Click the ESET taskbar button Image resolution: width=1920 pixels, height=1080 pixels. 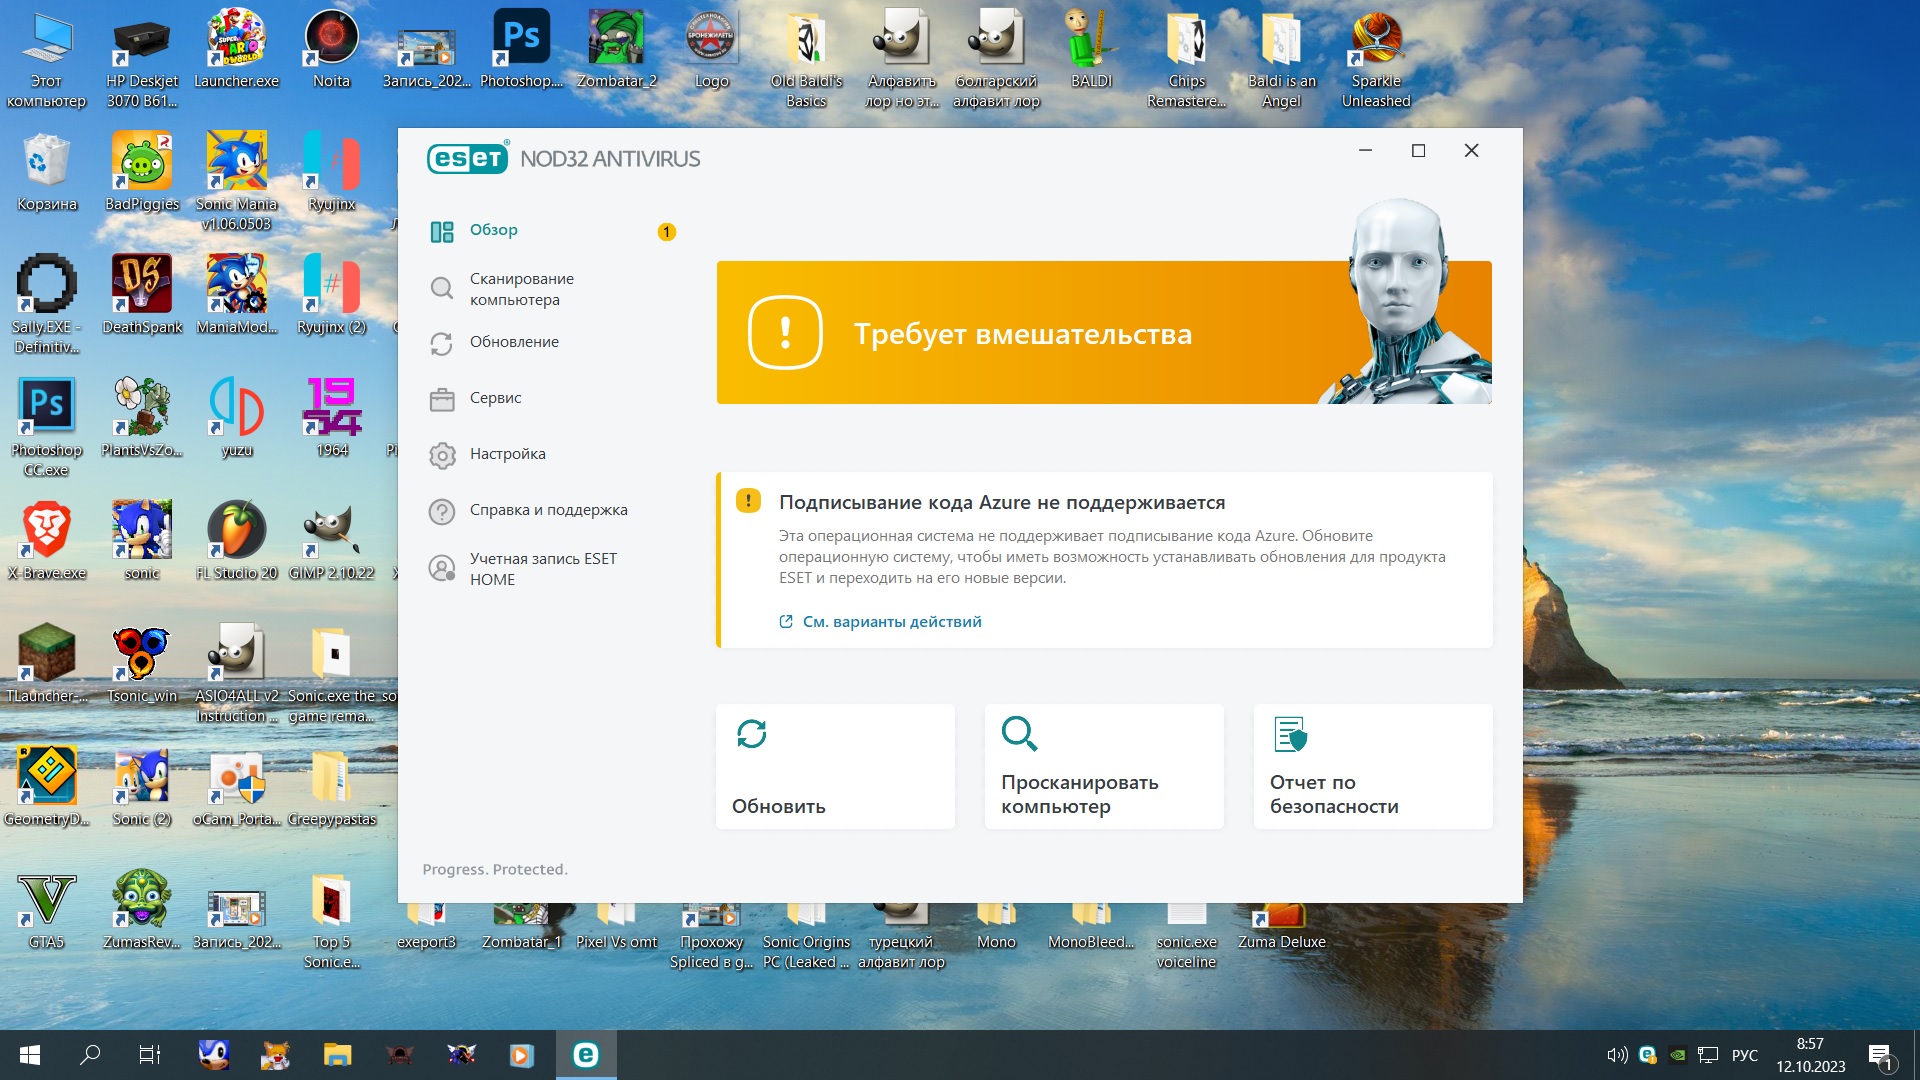tap(586, 1055)
